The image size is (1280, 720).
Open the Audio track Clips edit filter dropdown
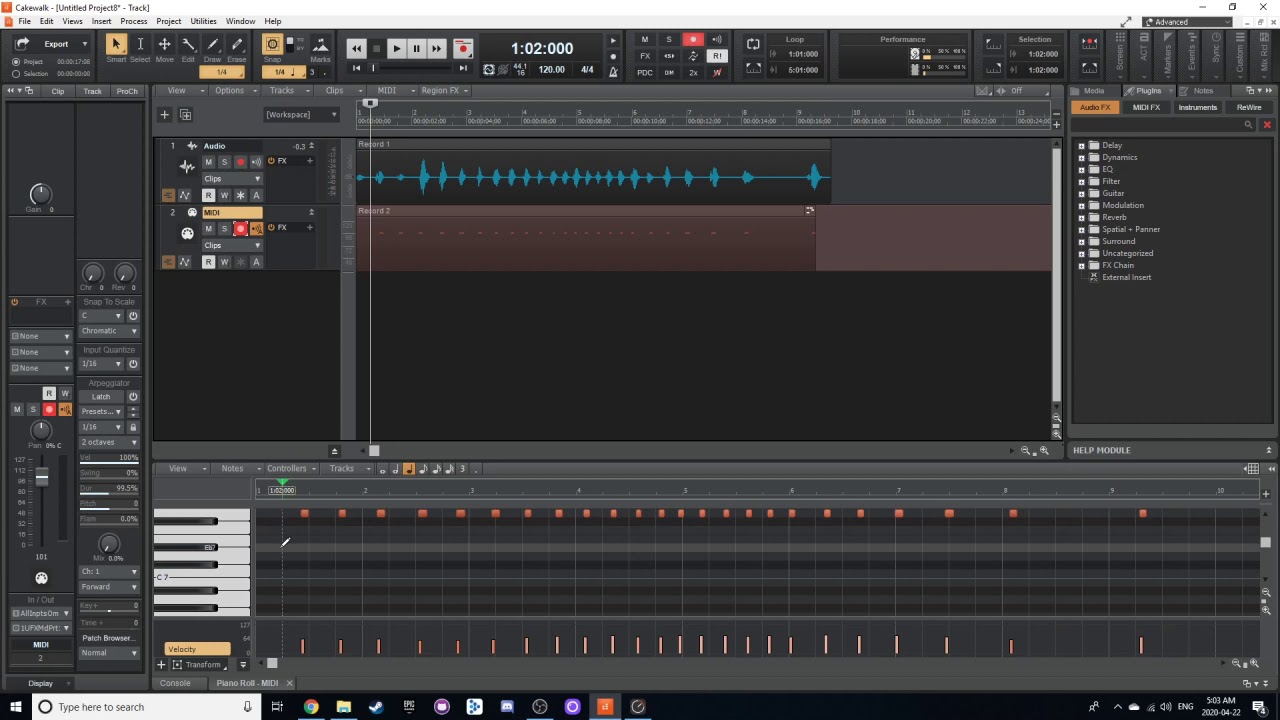[232, 179]
